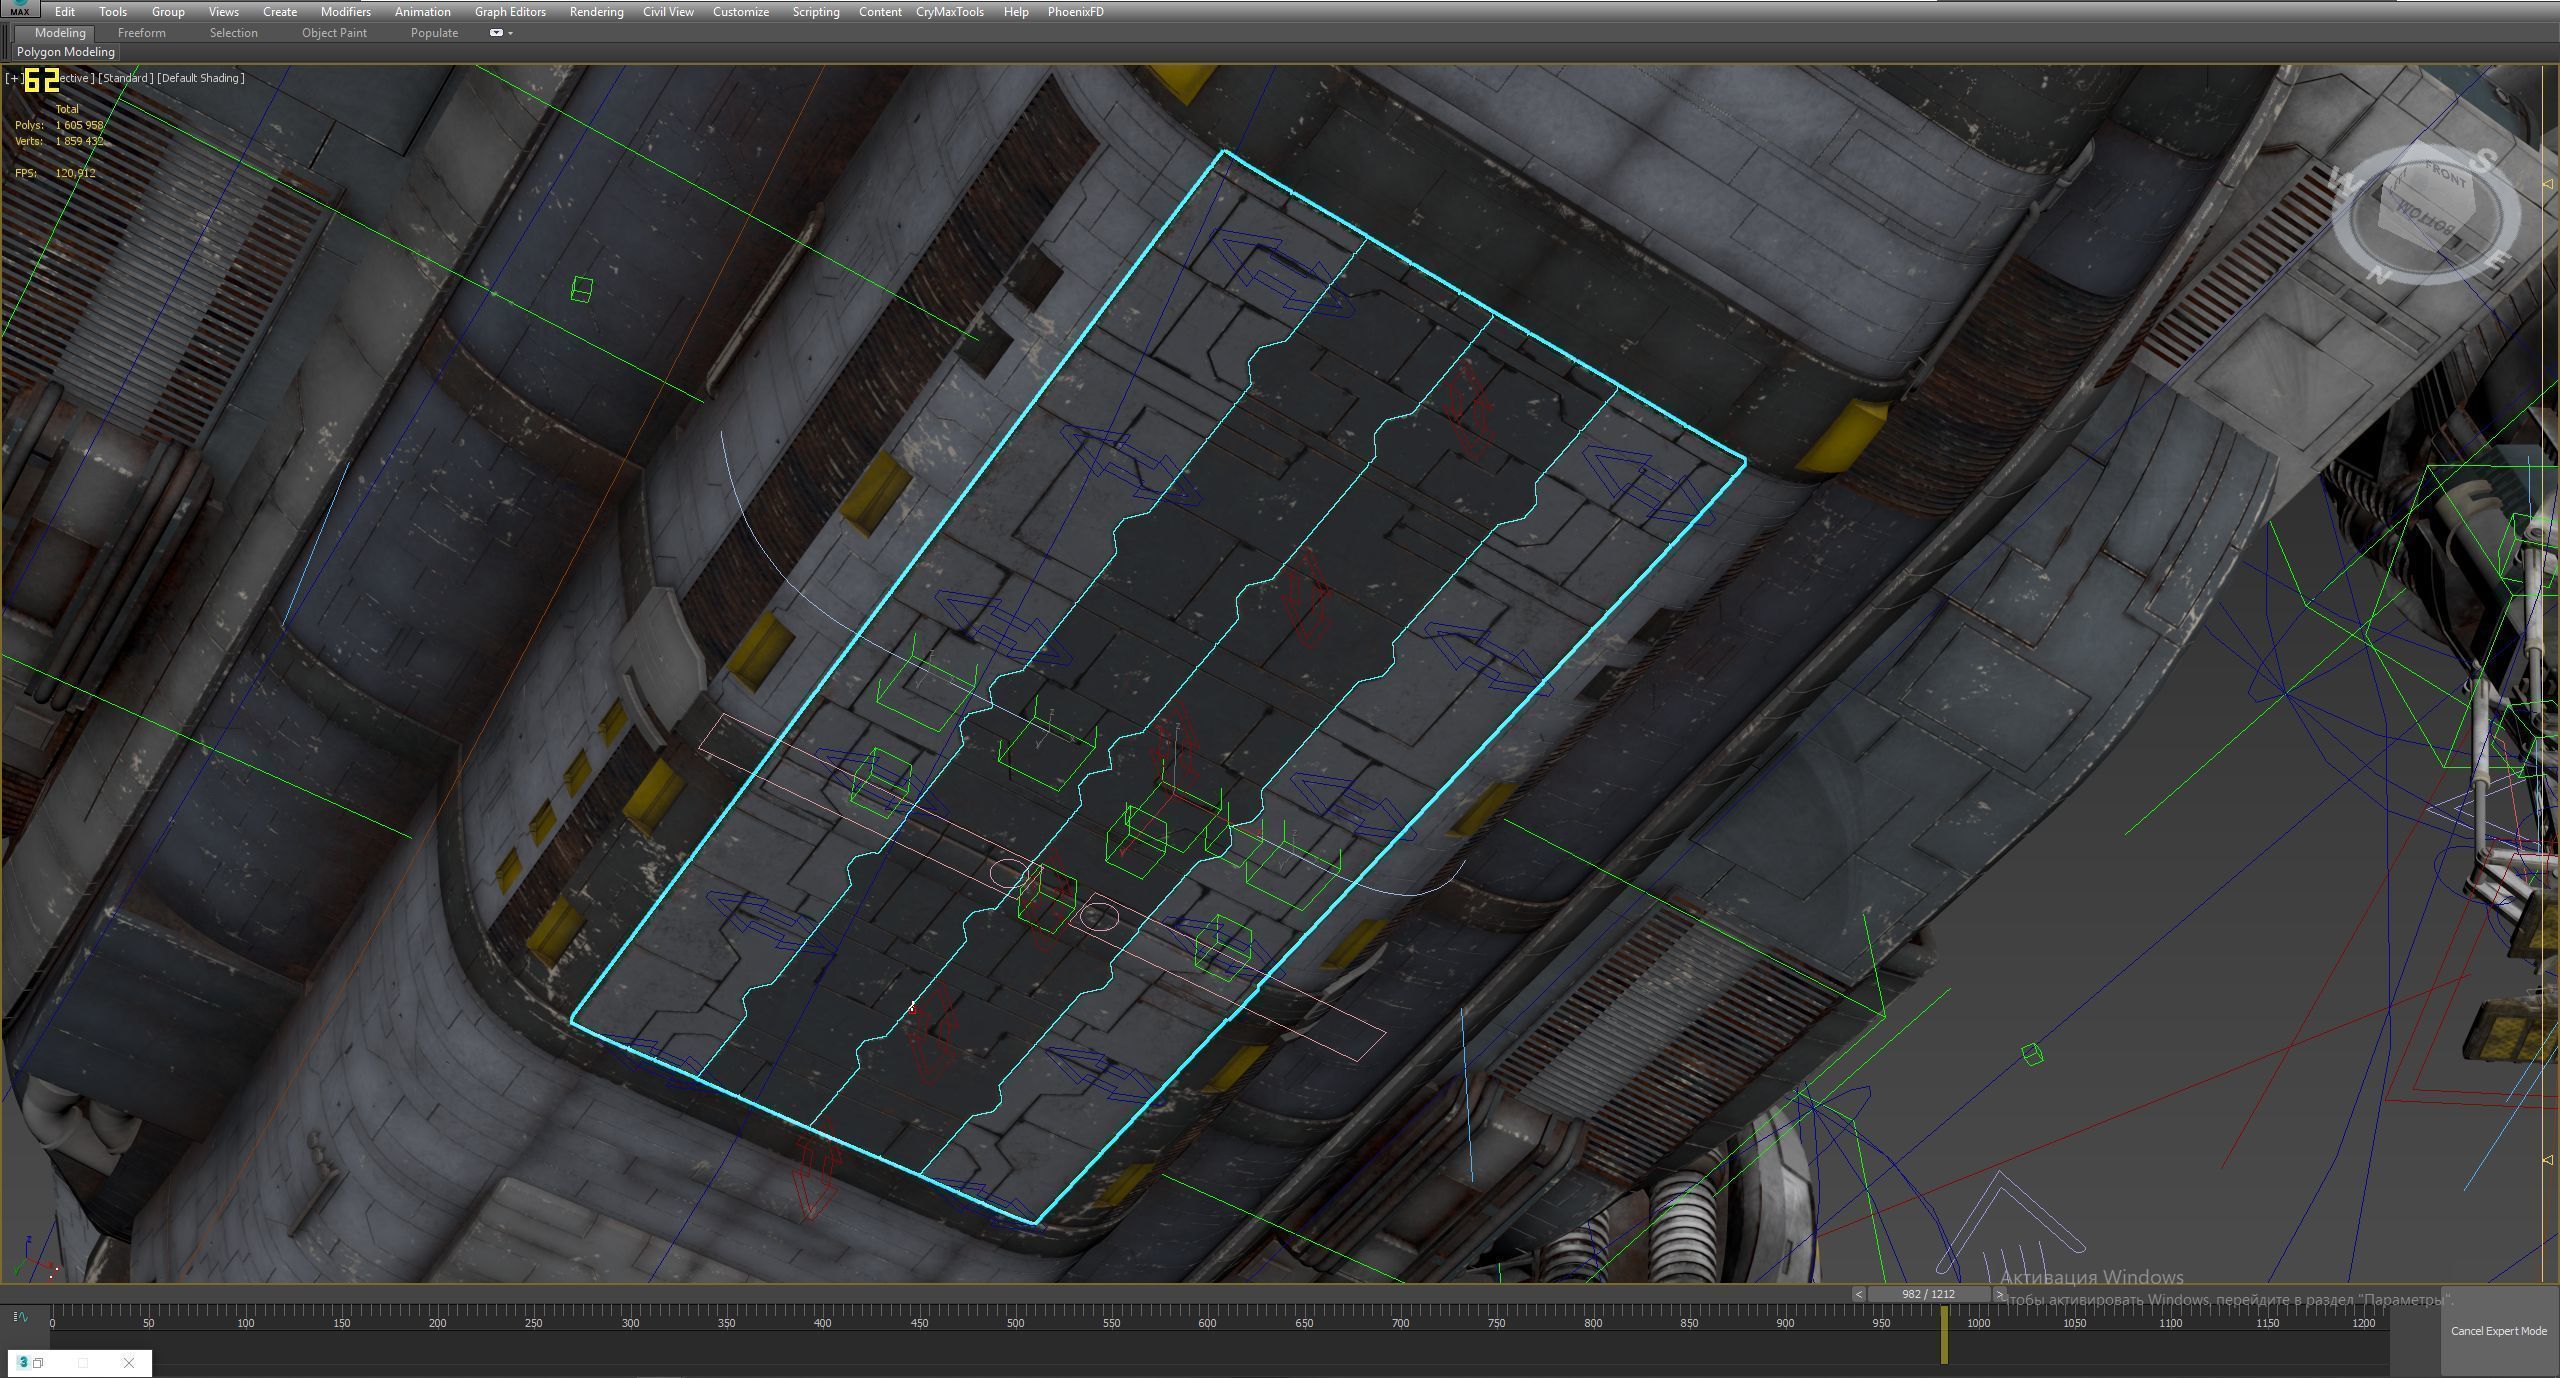Open the [Default Shading] viewport menu
The height and width of the screenshot is (1378, 2560).
pos(200,78)
